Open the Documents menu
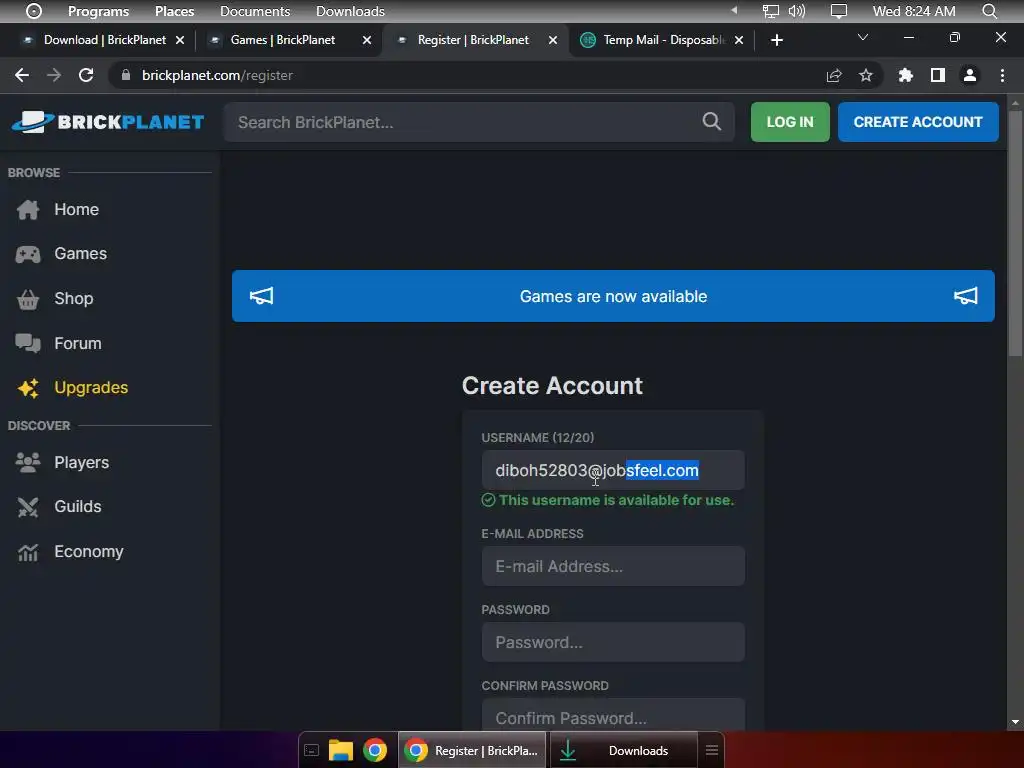 coord(255,11)
